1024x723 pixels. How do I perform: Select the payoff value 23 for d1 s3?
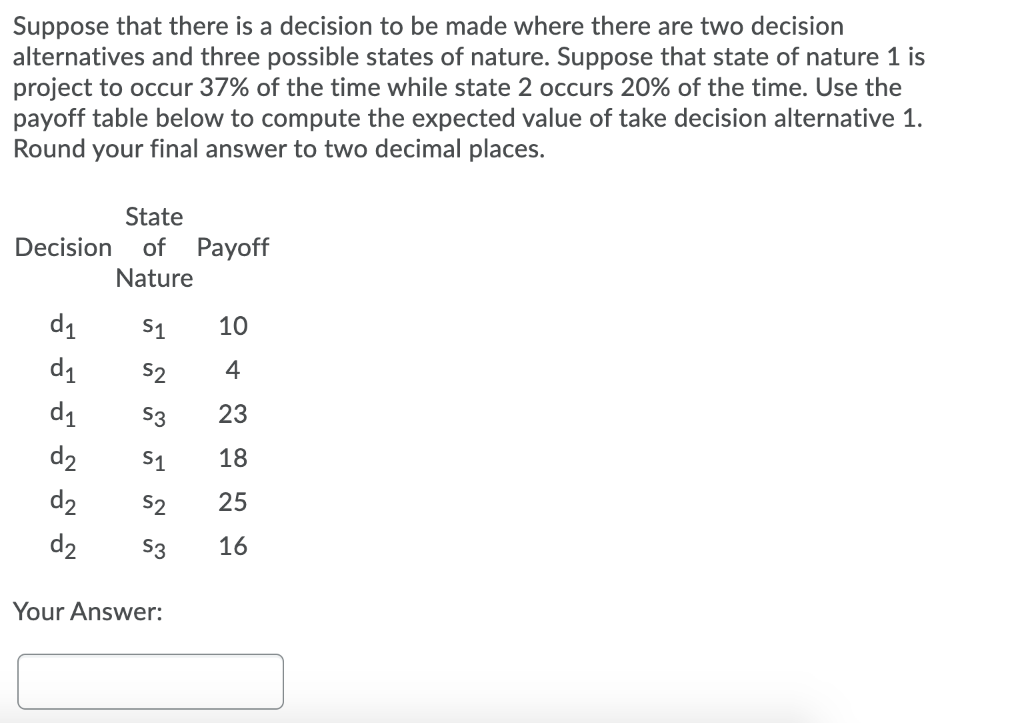click(x=231, y=414)
